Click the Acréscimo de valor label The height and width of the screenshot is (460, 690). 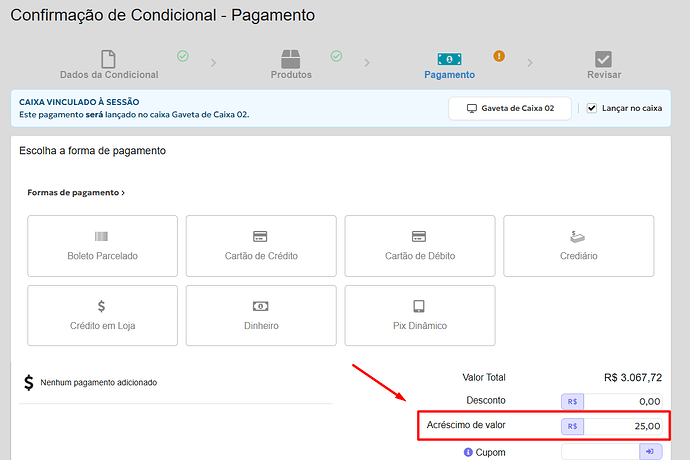point(466,425)
